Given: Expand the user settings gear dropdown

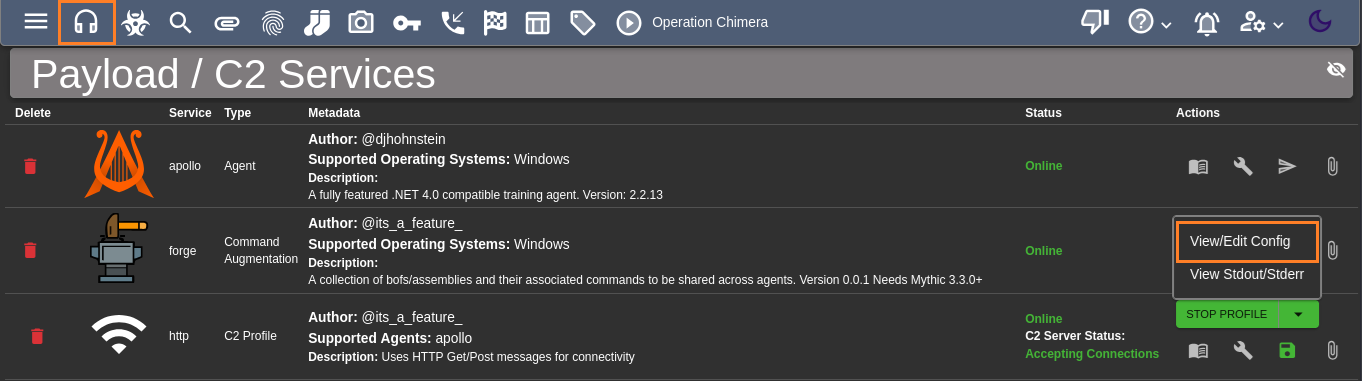Looking at the screenshot, I should coord(1262,22).
